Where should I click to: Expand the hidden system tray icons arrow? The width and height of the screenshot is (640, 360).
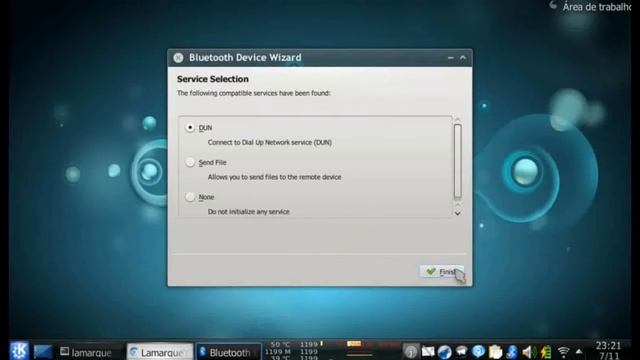[x=579, y=351]
